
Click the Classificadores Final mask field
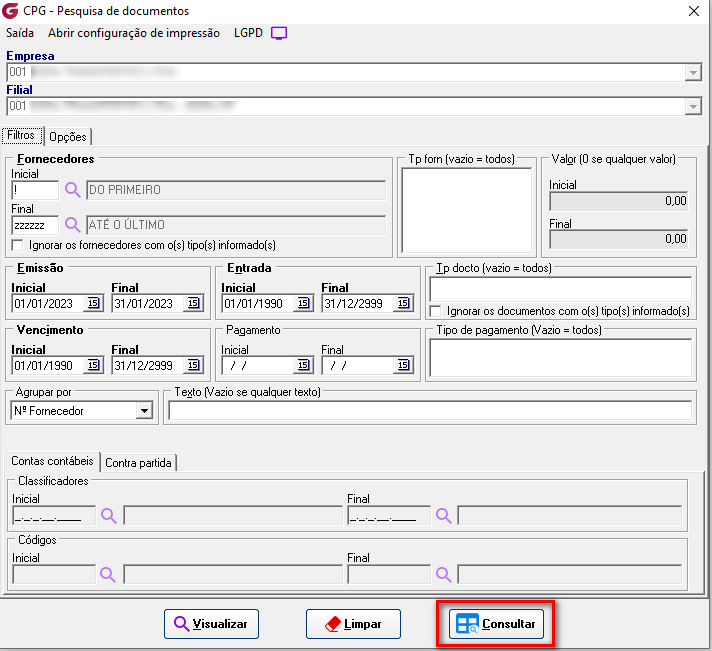pos(389,515)
